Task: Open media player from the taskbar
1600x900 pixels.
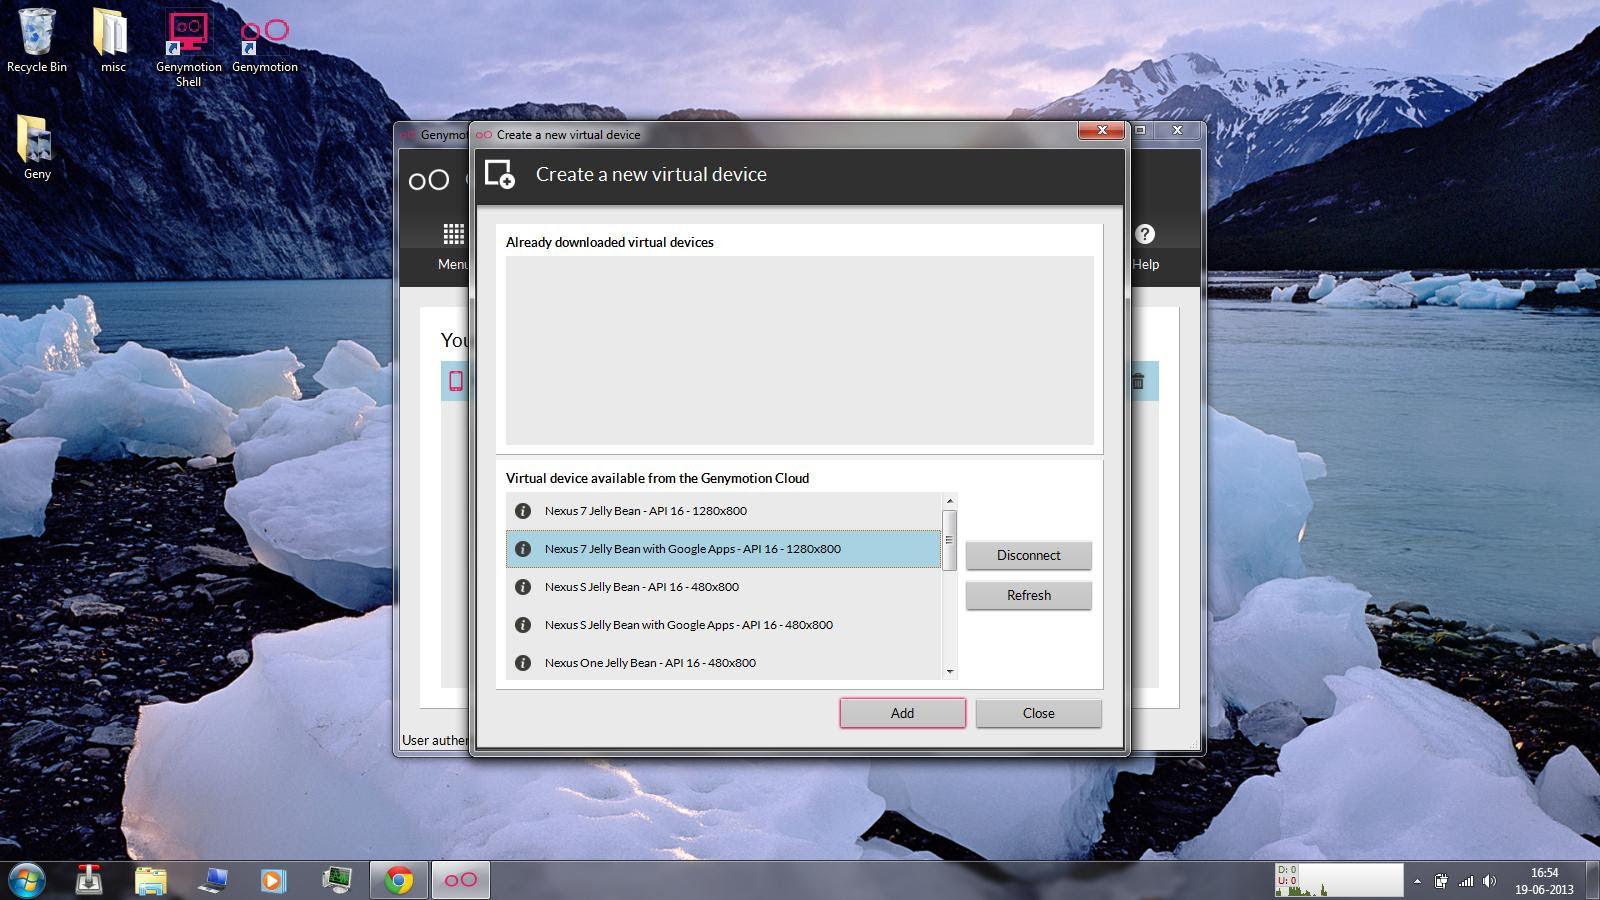Action: click(x=272, y=880)
